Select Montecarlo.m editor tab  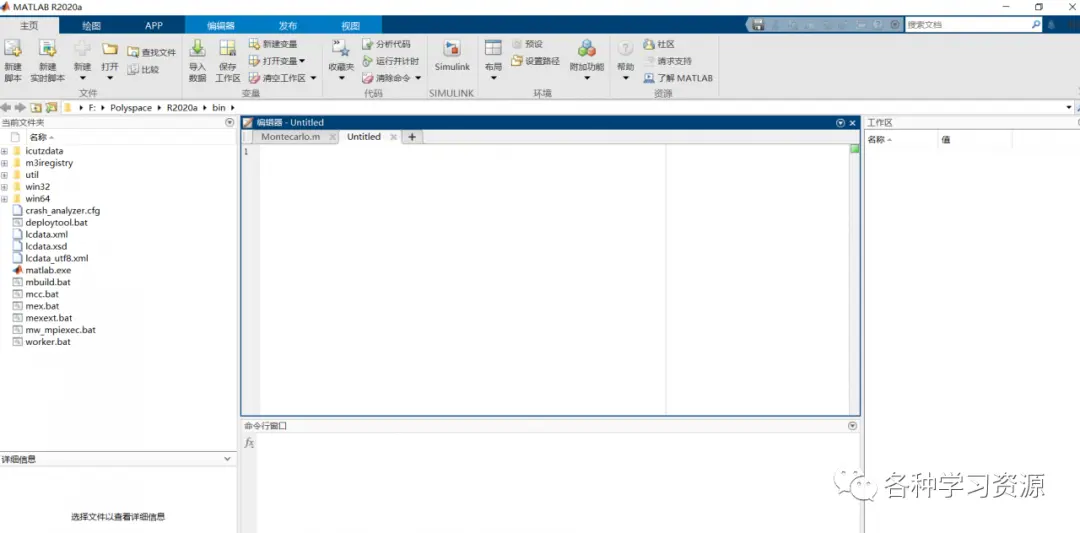coord(290,137)
